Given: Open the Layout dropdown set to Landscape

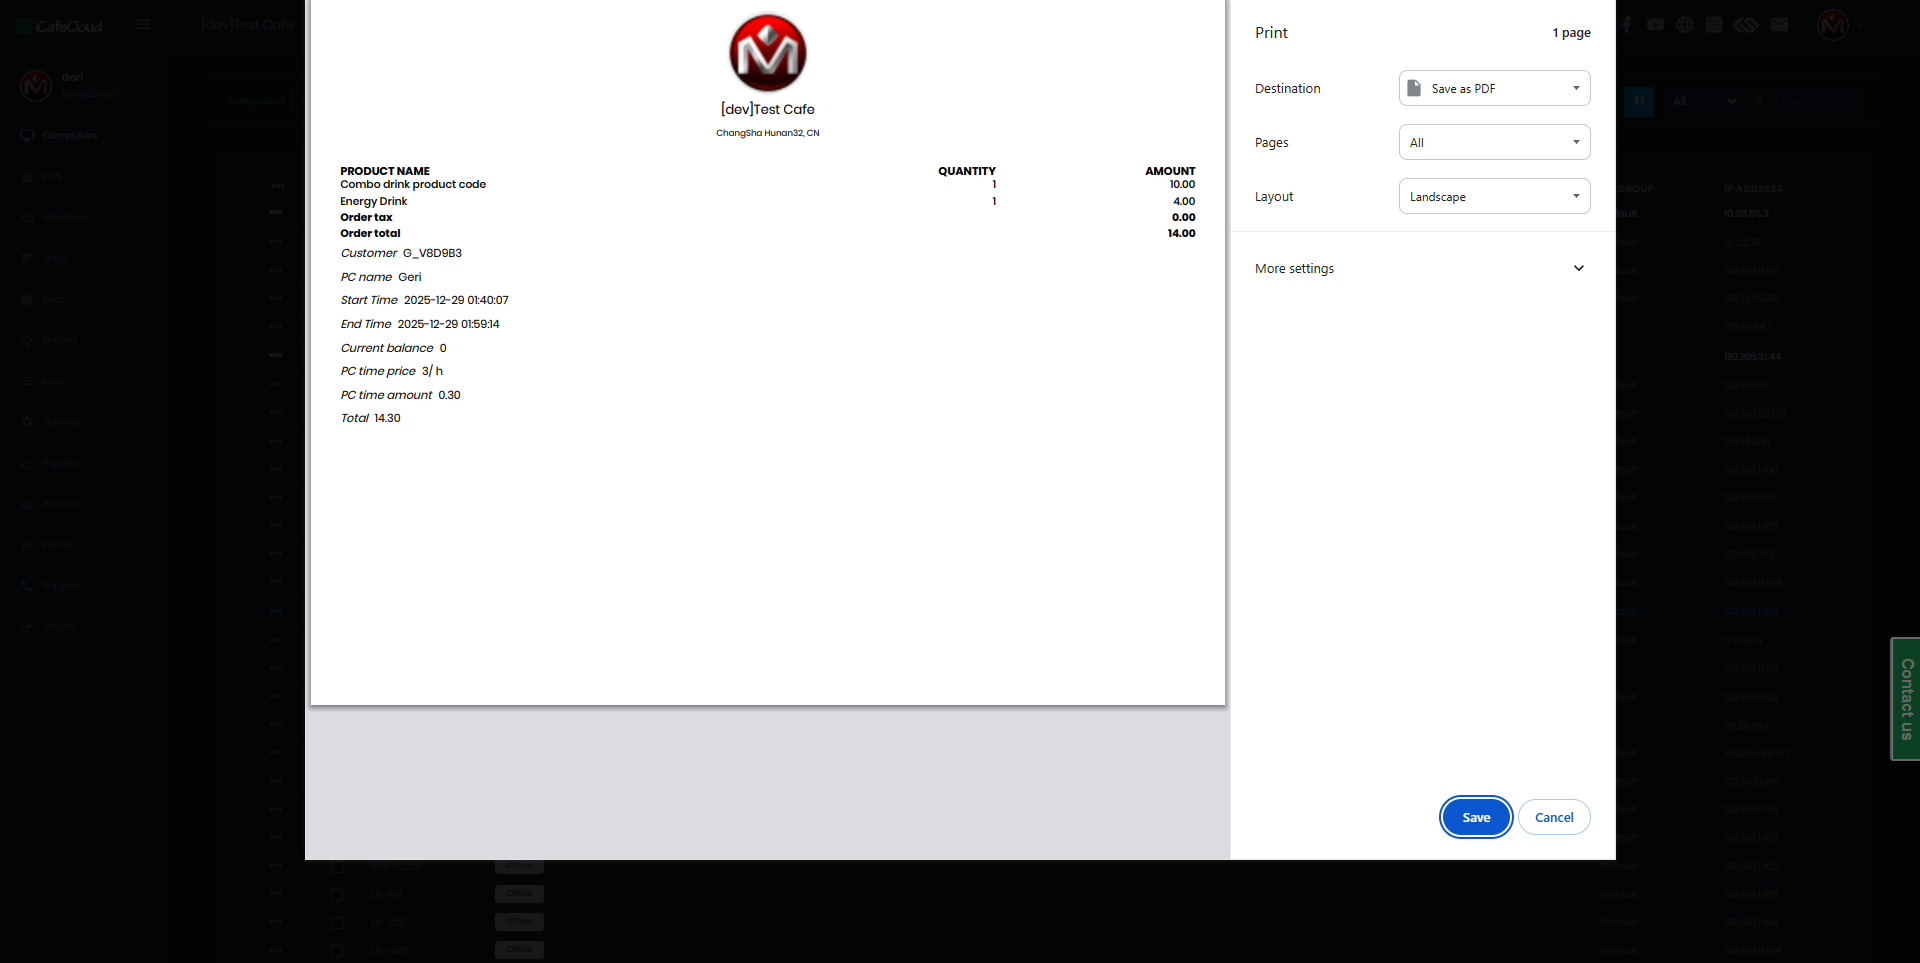Looking at the screenshot, I should [1494, 196].
